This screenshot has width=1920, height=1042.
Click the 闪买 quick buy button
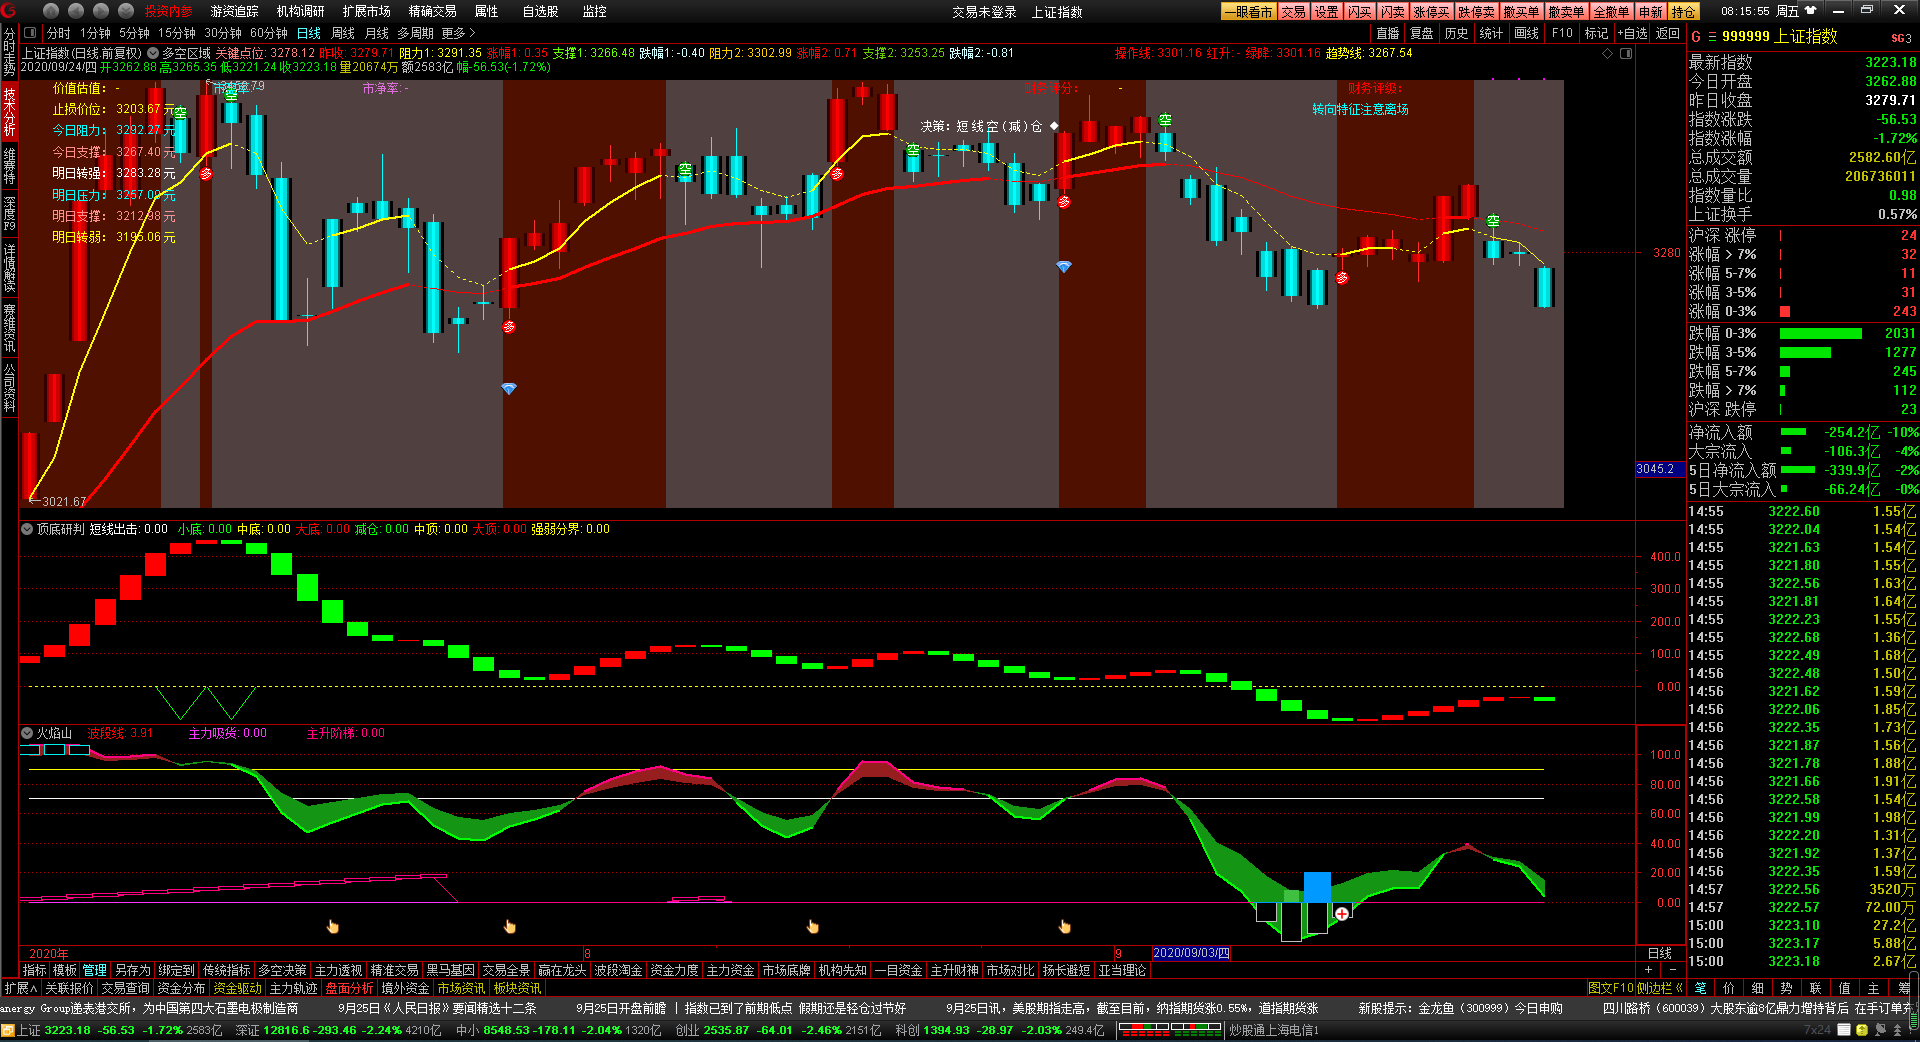tap(1359, 11)
